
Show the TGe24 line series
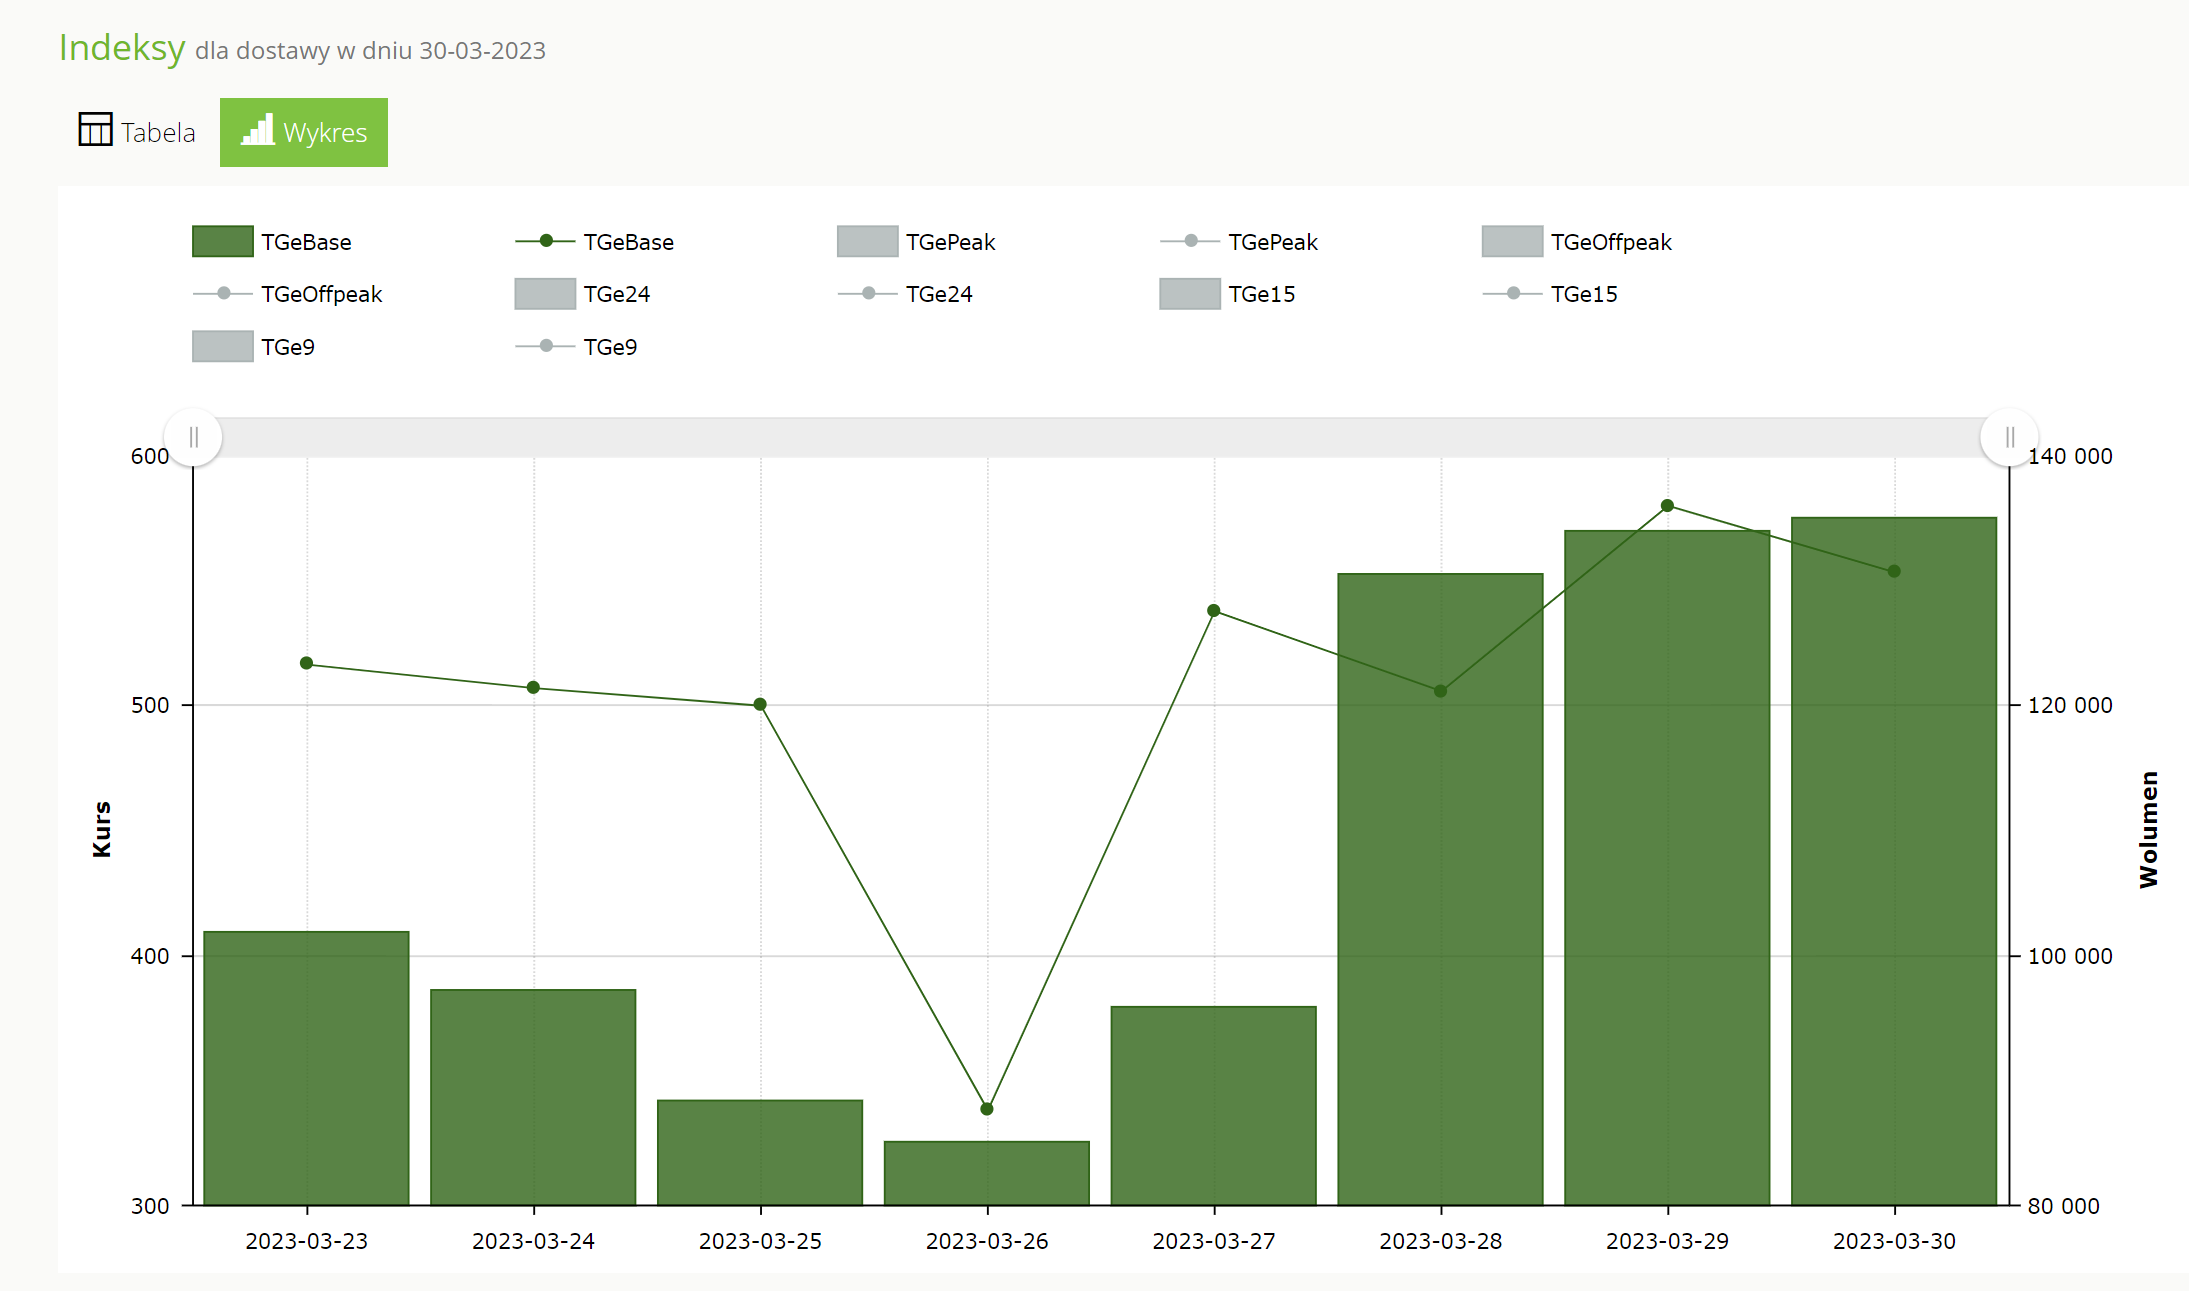pos(868,293)
